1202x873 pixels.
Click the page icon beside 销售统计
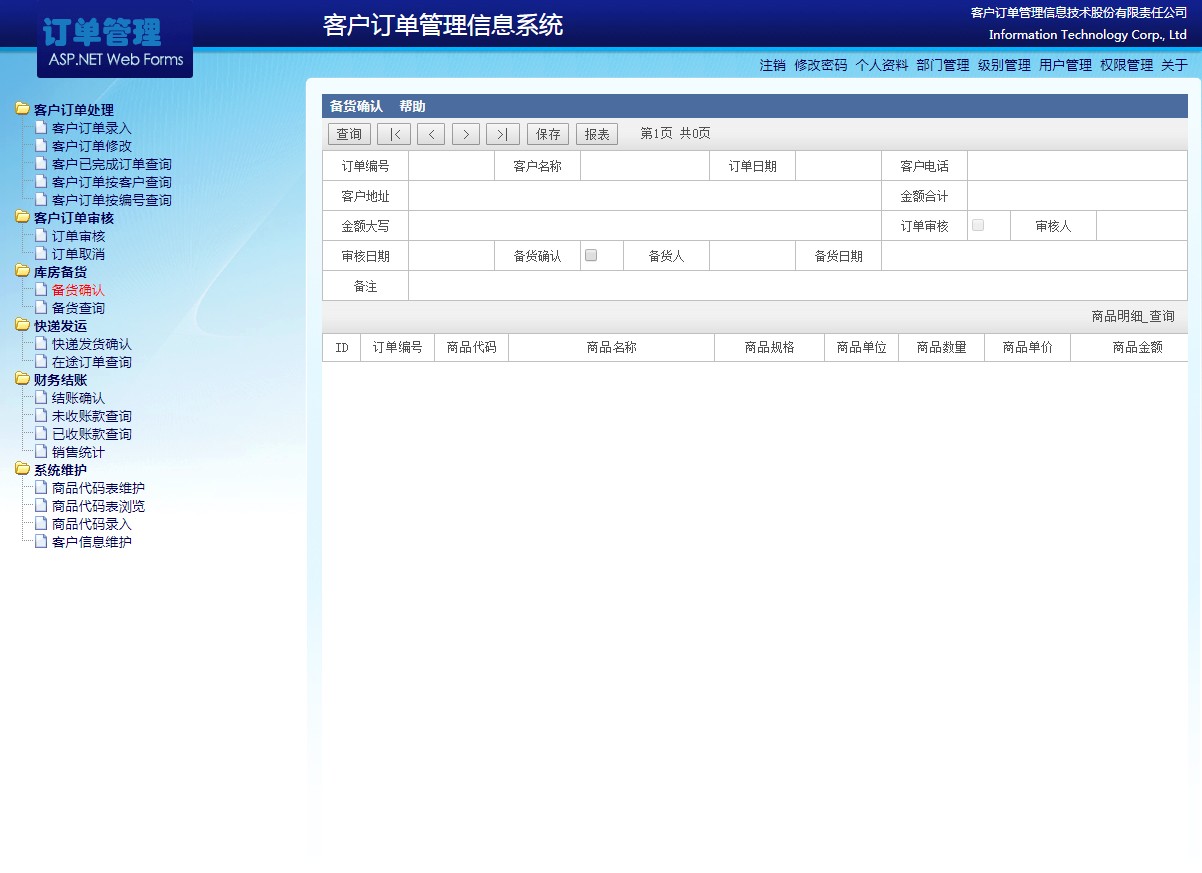click(x=41, y=452)
